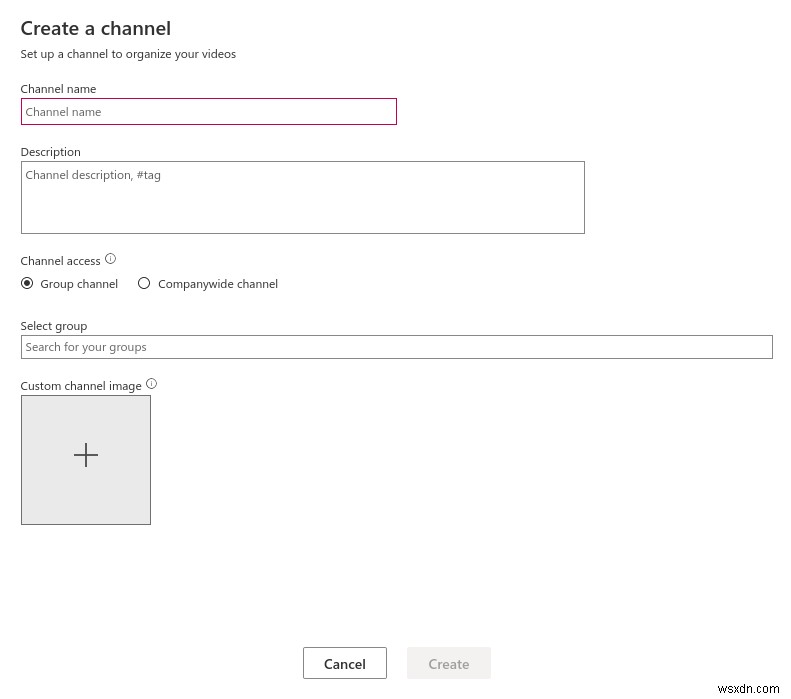Image resolution: width=791 pixels, height=699 pixels.
Task: Click the "Select group" label
Action: [54, 326]
